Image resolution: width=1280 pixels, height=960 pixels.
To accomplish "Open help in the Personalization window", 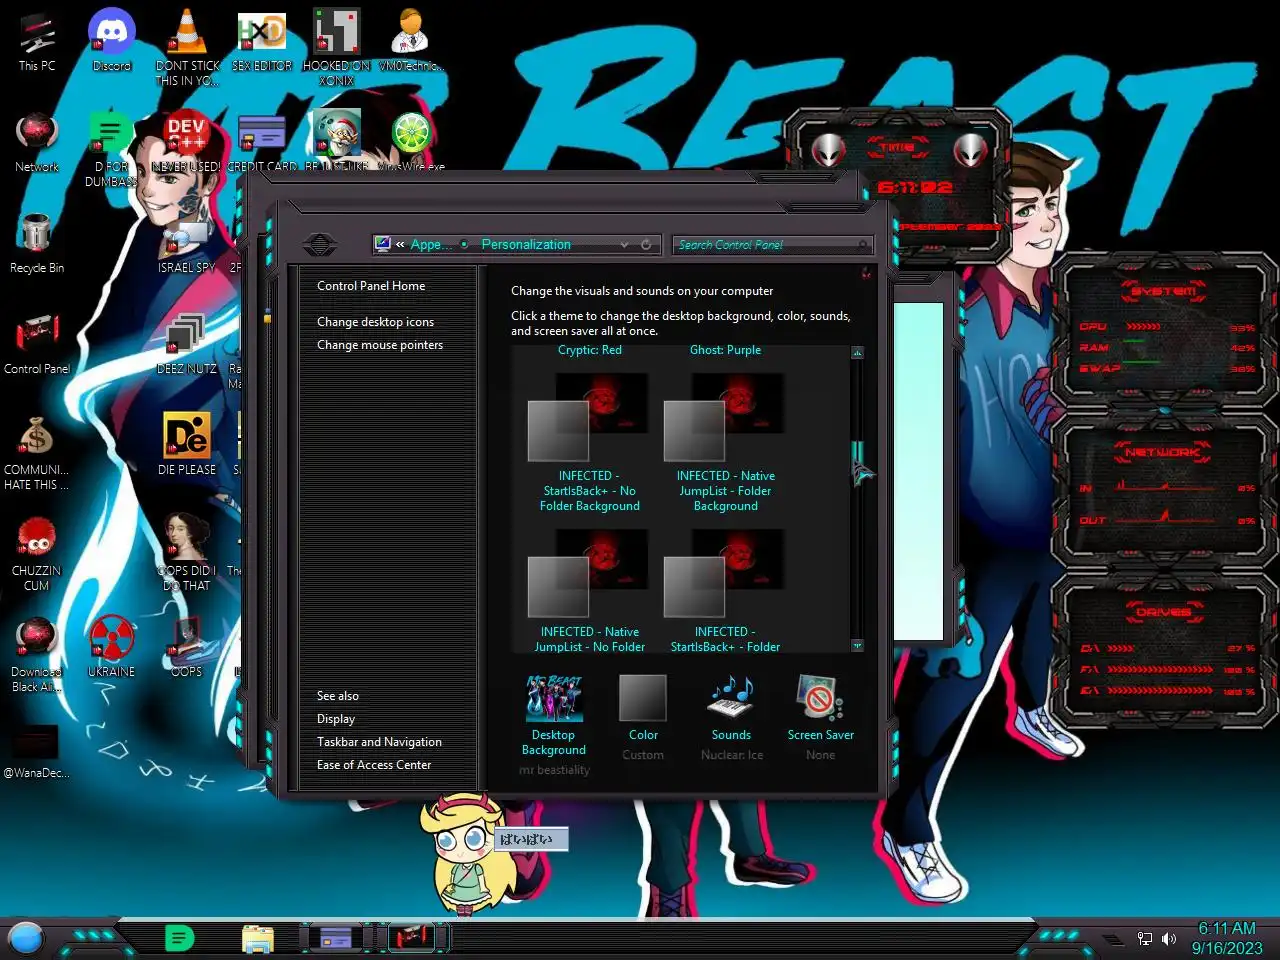I will 866,273.
